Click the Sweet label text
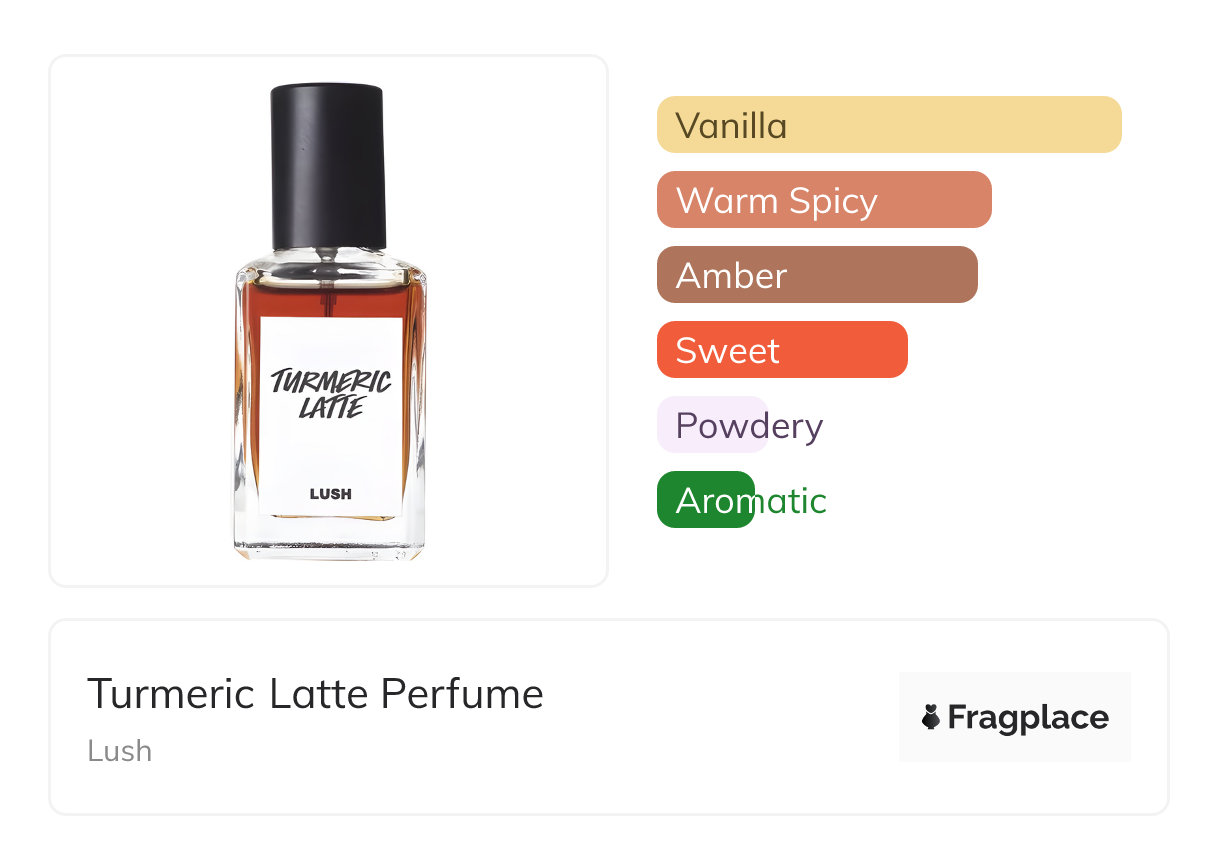This screenshot has width=1218, height=864. (727, 351)
